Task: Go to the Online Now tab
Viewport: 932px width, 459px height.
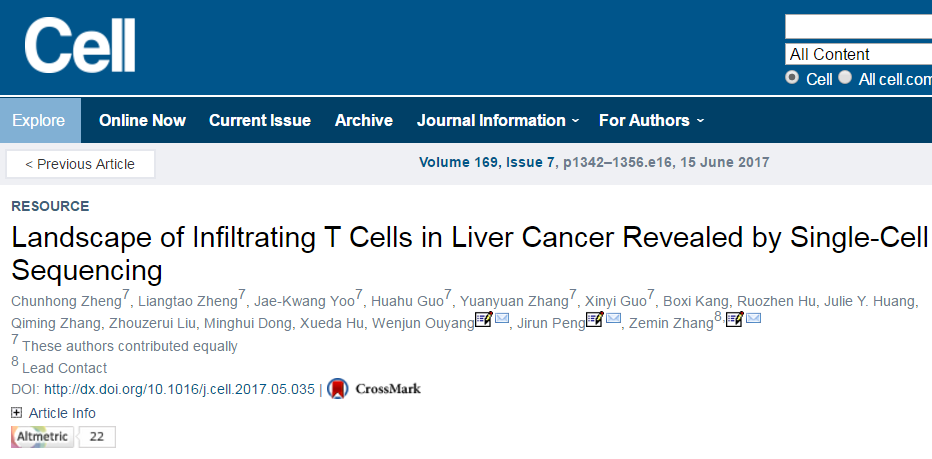Action: (142, 120)
